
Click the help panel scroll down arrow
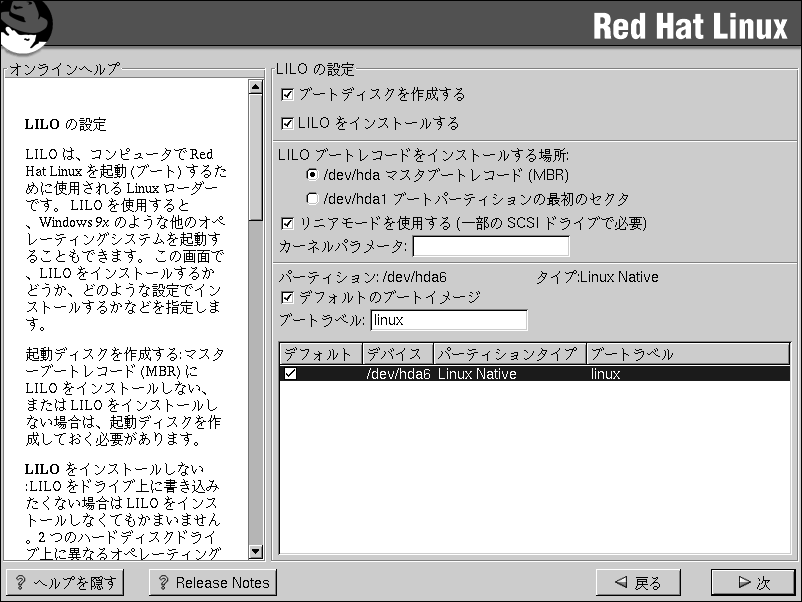[x=255, y=551]
